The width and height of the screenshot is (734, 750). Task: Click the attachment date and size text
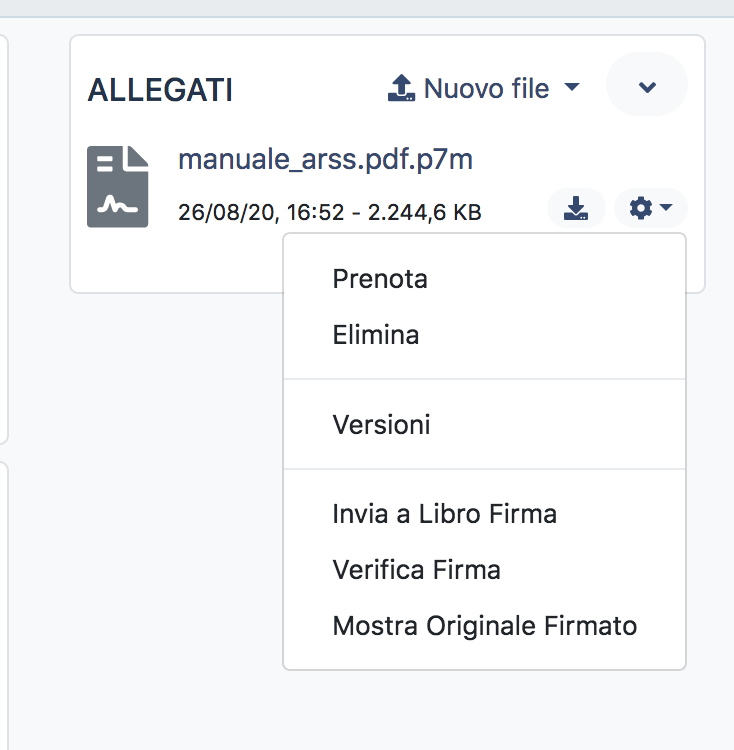tap(329, 212)
